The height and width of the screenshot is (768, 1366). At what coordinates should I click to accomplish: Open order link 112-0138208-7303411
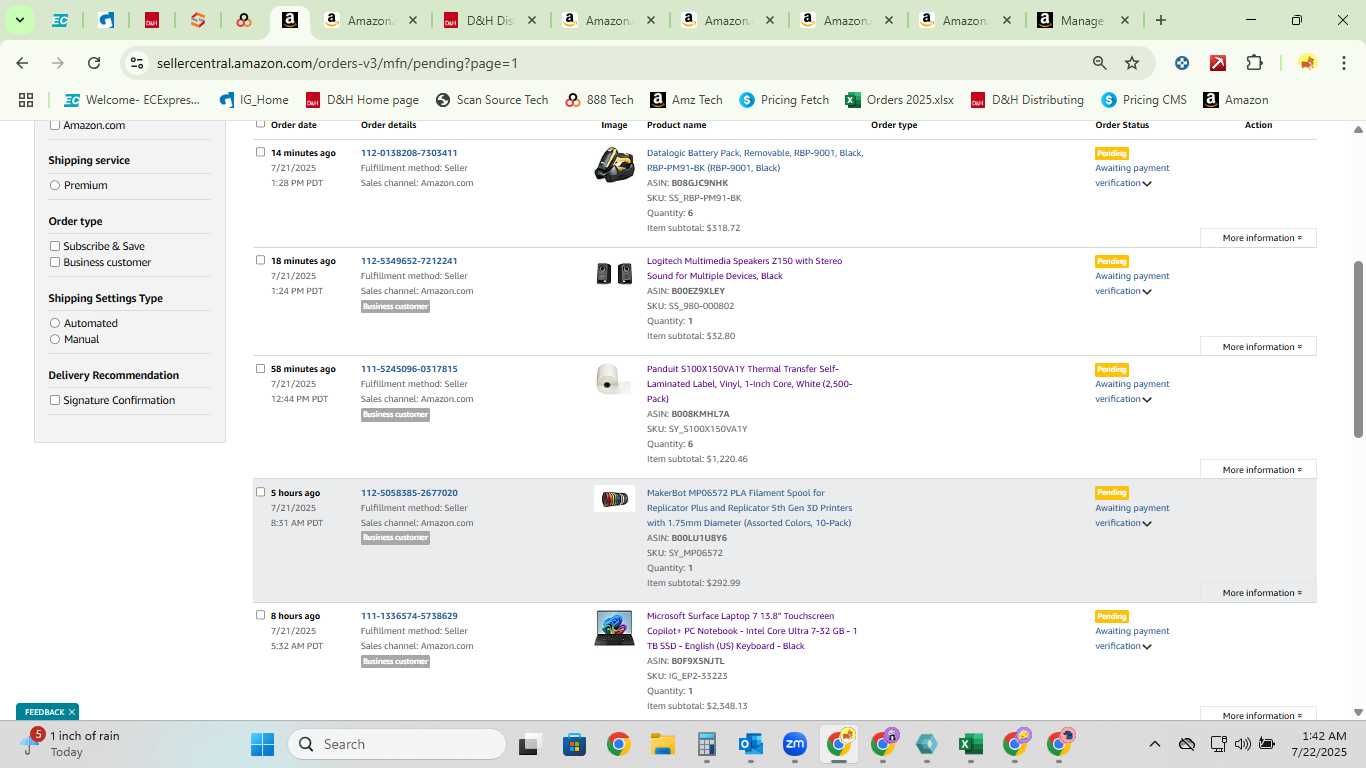point(409,153)
